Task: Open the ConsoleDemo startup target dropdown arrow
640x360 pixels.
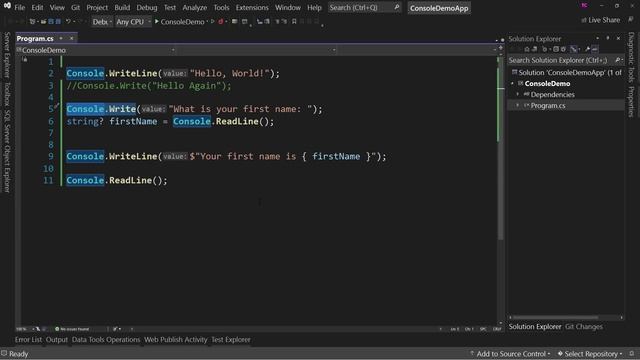Action: point(207,21)
